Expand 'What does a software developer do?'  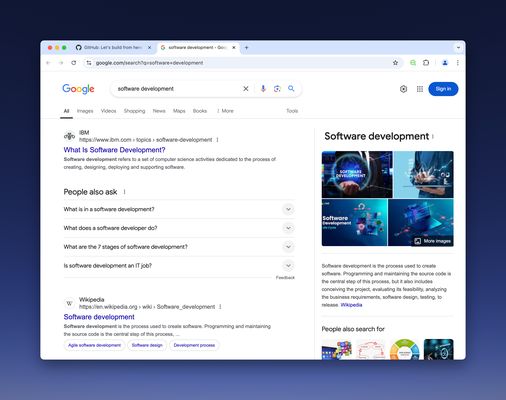point(179,228)
